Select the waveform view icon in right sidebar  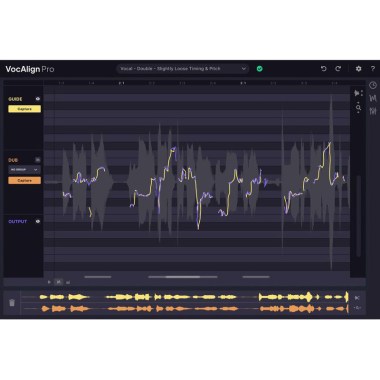point(373,98)
